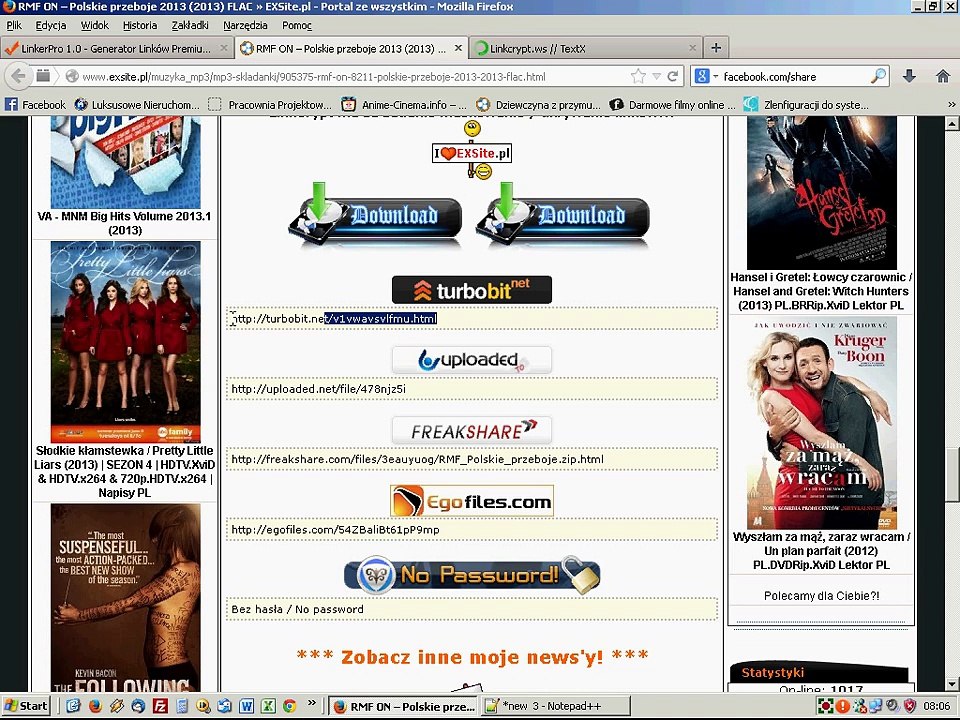Screen dimensions: 960x720
Task: Click the search magnifier icon
Action: [x=878, y=76]
